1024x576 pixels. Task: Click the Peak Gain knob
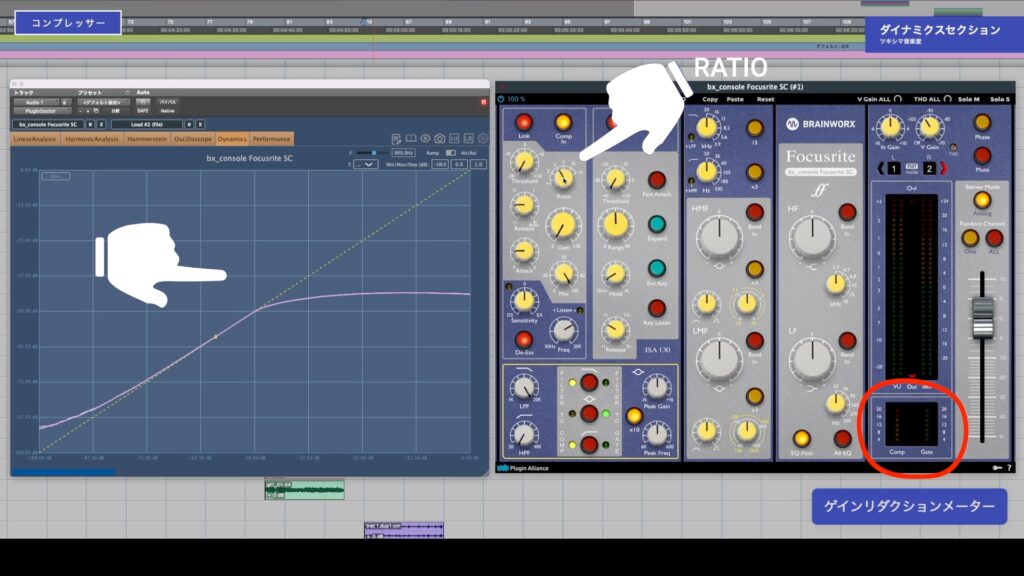pyautogui.click(x=657, y=387)
